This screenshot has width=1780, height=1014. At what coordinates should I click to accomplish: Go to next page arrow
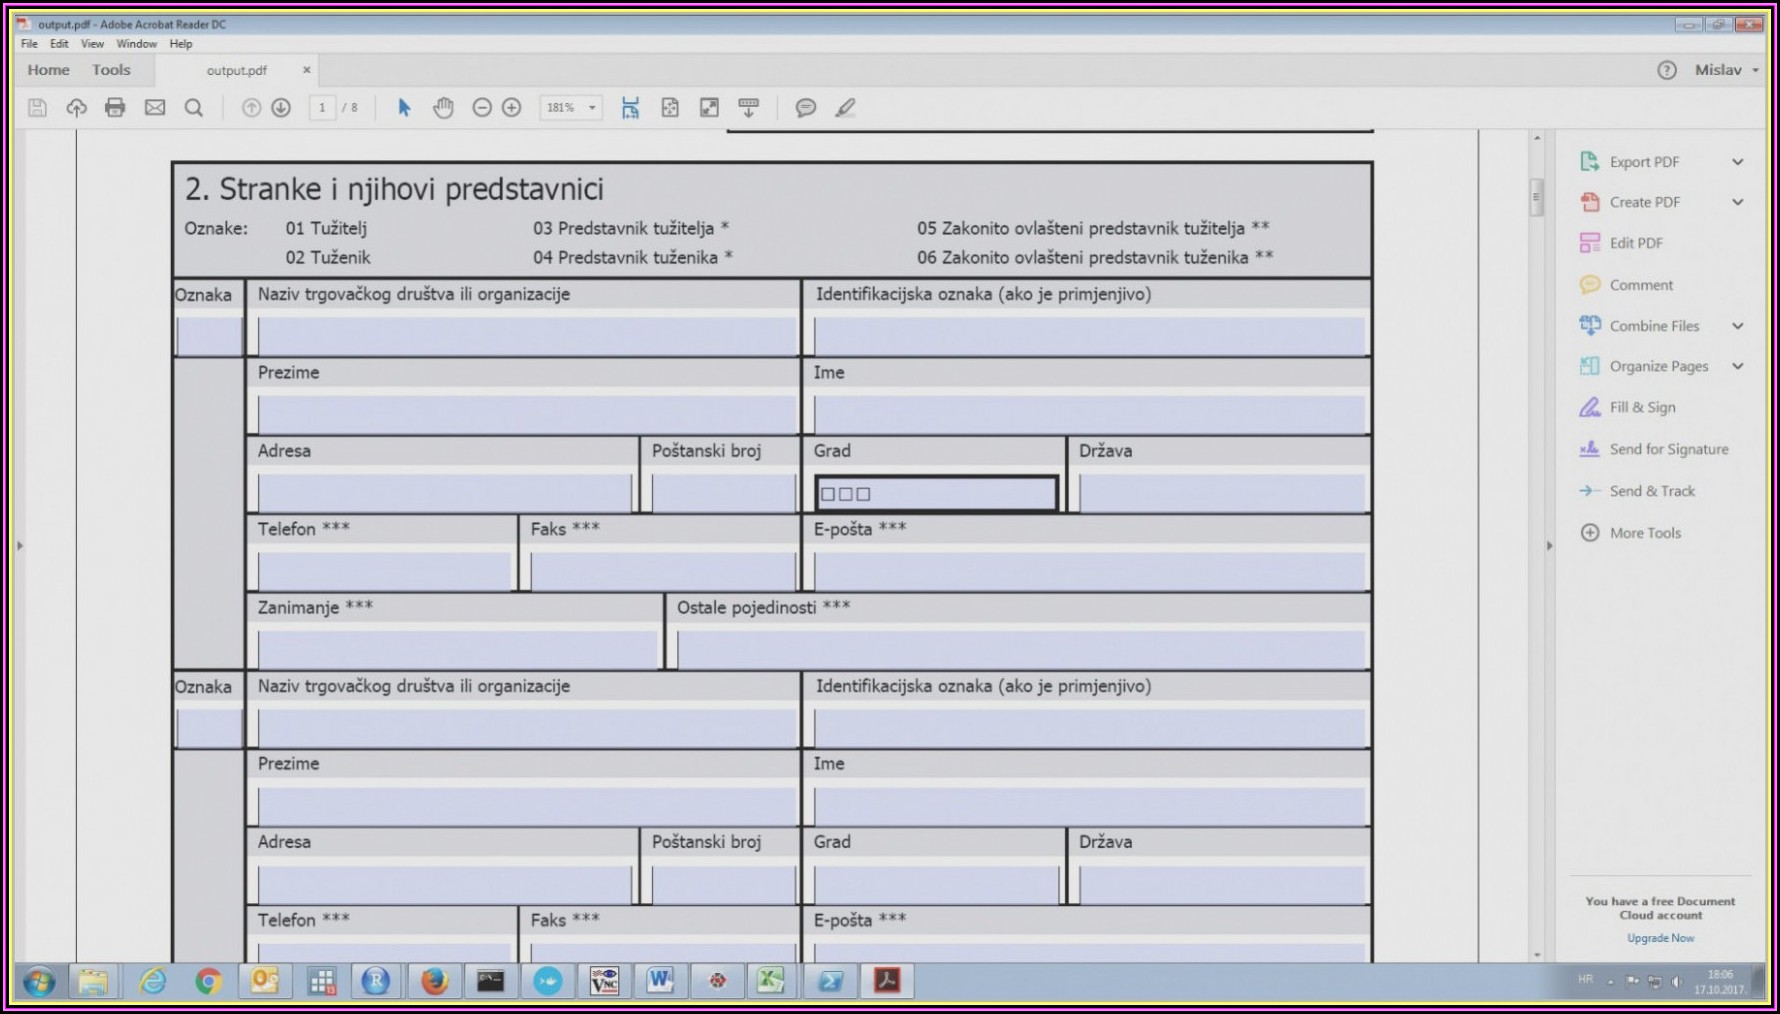click(281, 108)
